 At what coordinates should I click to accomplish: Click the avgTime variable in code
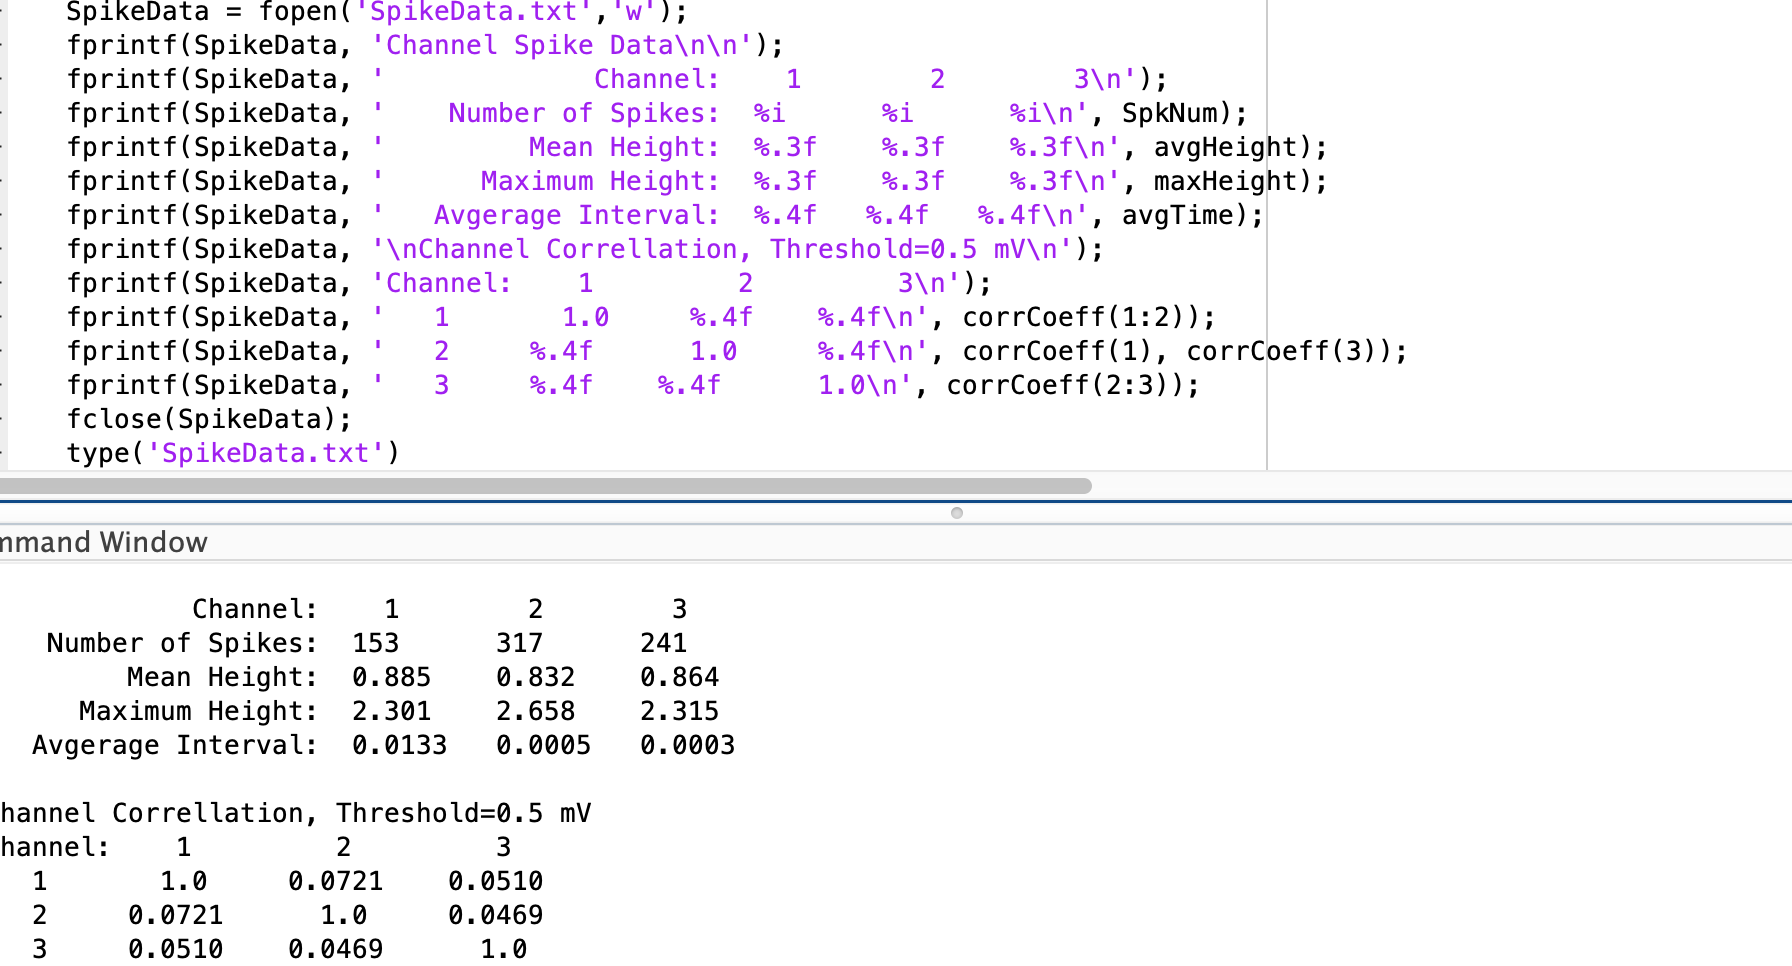coord(1177,216)
